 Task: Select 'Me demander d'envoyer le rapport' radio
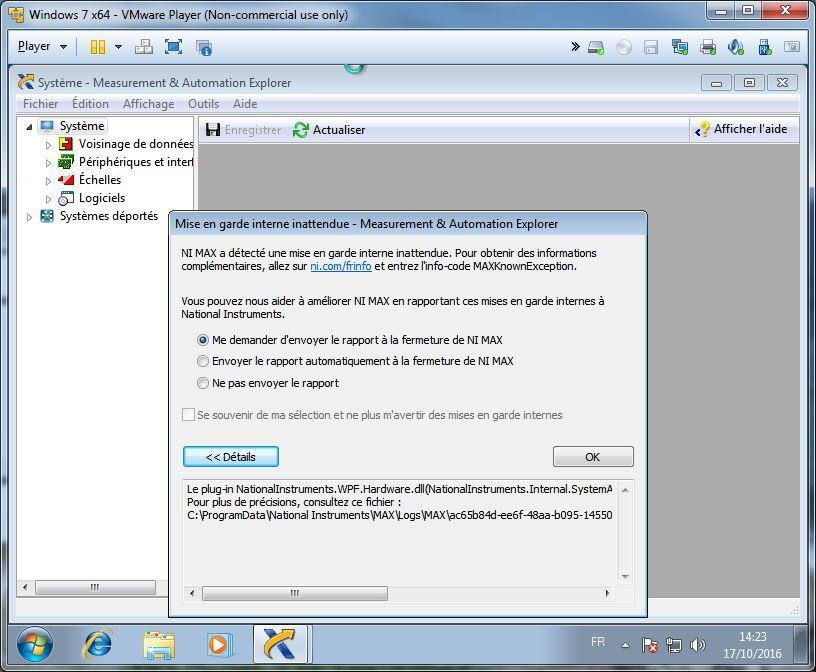[203, 340]
